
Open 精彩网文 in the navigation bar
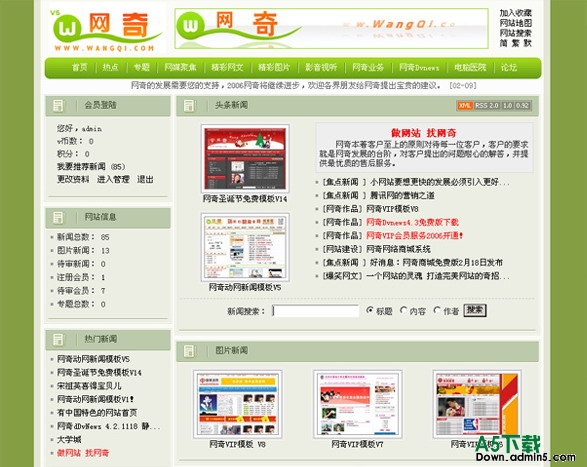tap(227, 67)
